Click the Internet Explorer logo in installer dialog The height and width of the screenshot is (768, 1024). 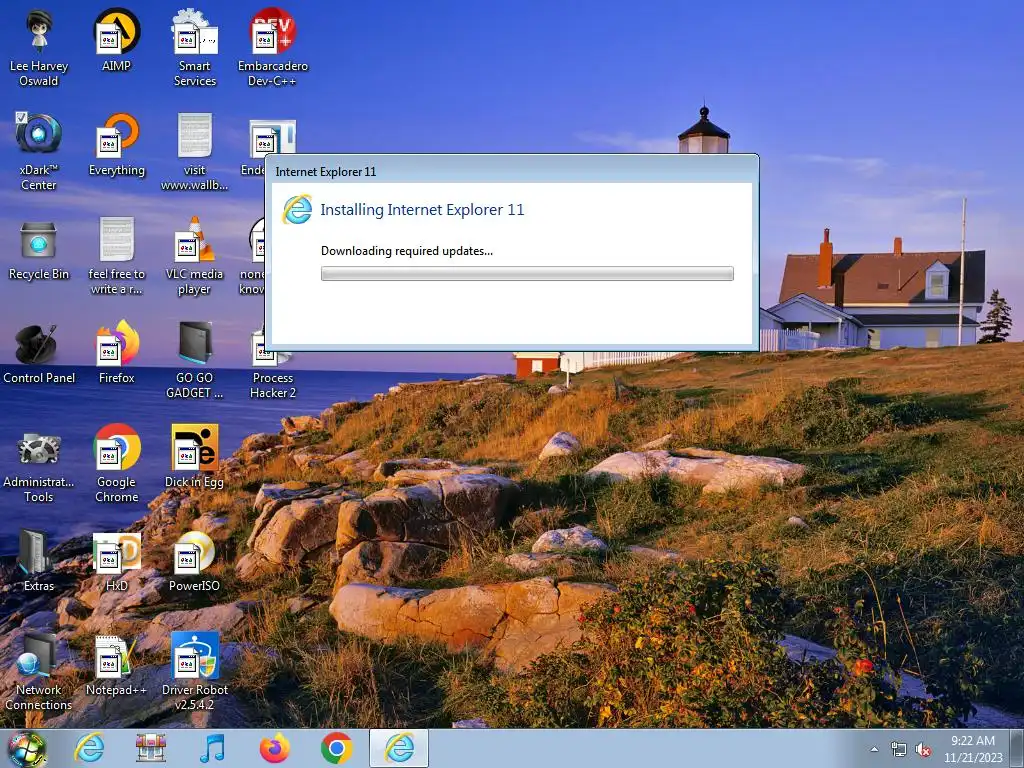297,210
